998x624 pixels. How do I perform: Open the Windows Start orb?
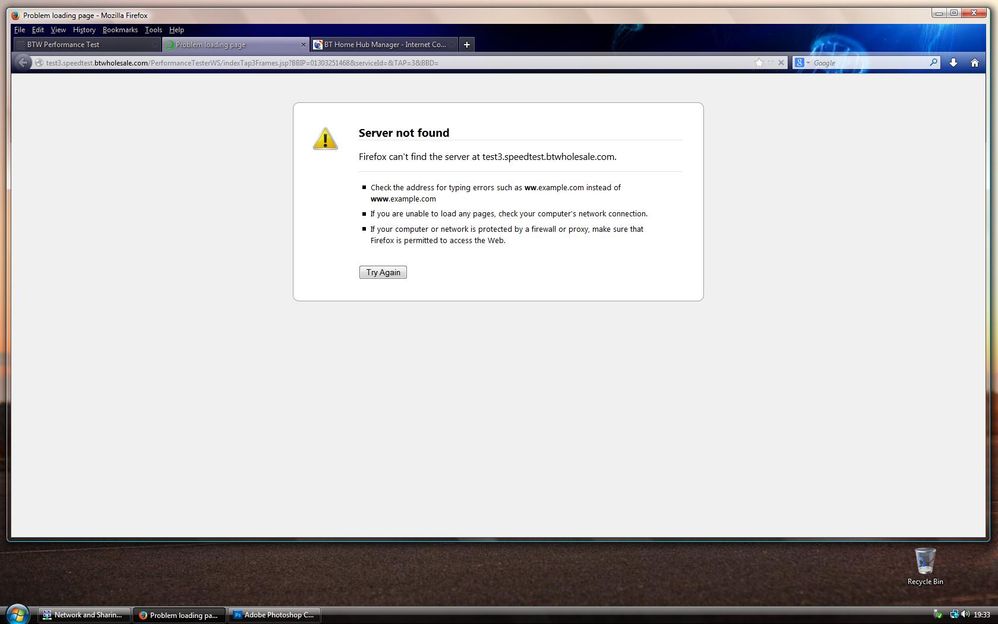point(17,614)
